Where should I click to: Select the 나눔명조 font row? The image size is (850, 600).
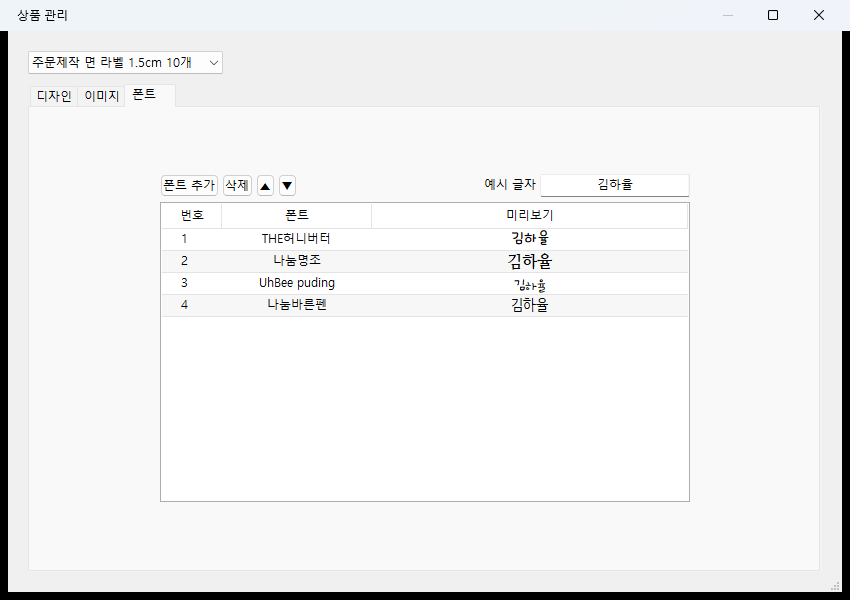(425, 261)
